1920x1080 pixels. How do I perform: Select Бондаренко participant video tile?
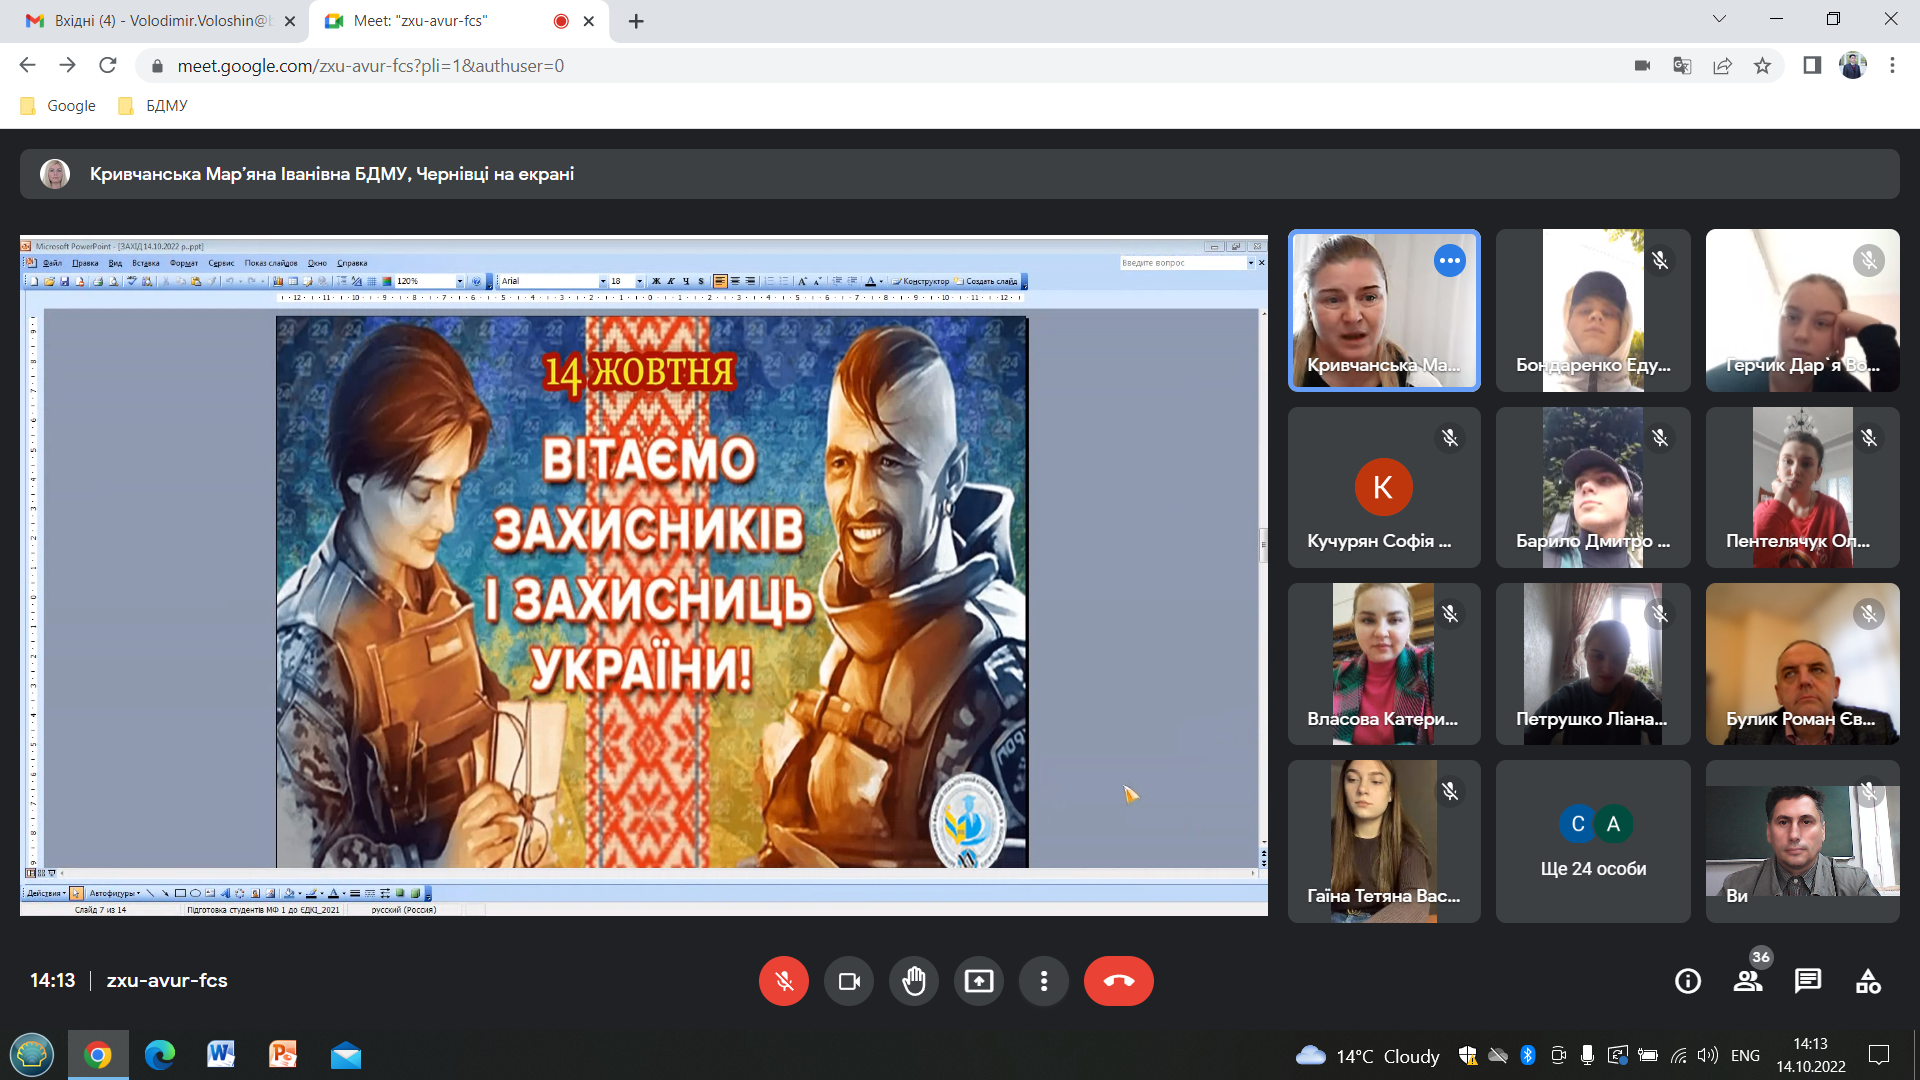tap(1593, 310)
